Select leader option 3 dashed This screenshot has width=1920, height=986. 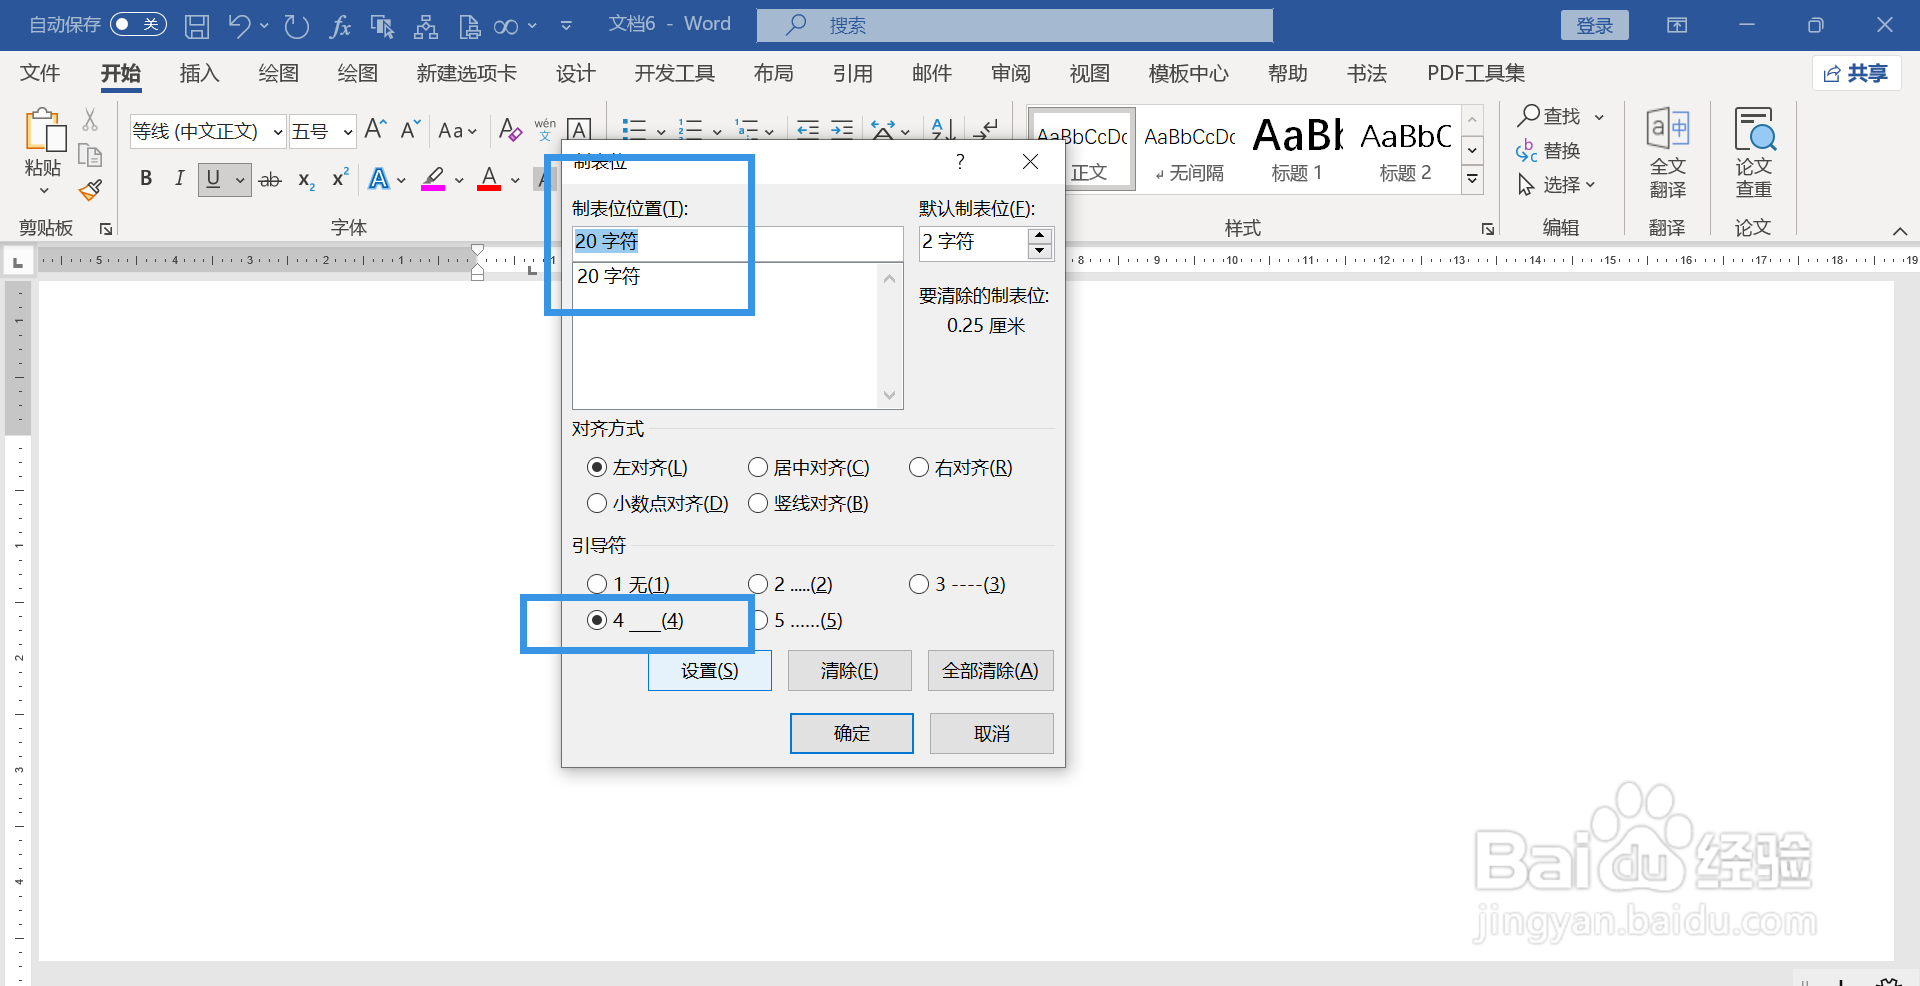[x=919, y=584]
